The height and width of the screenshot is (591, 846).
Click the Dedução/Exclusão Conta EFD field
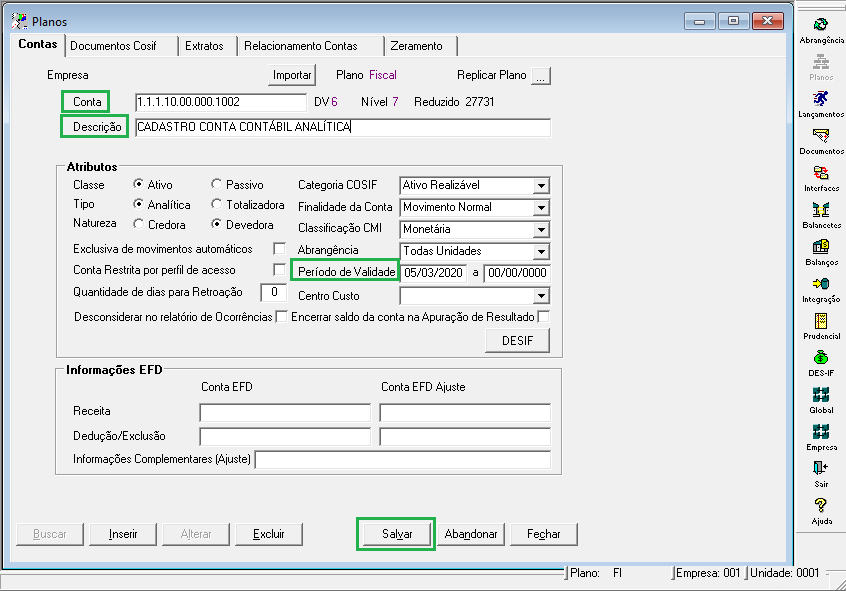coord(285,437)
